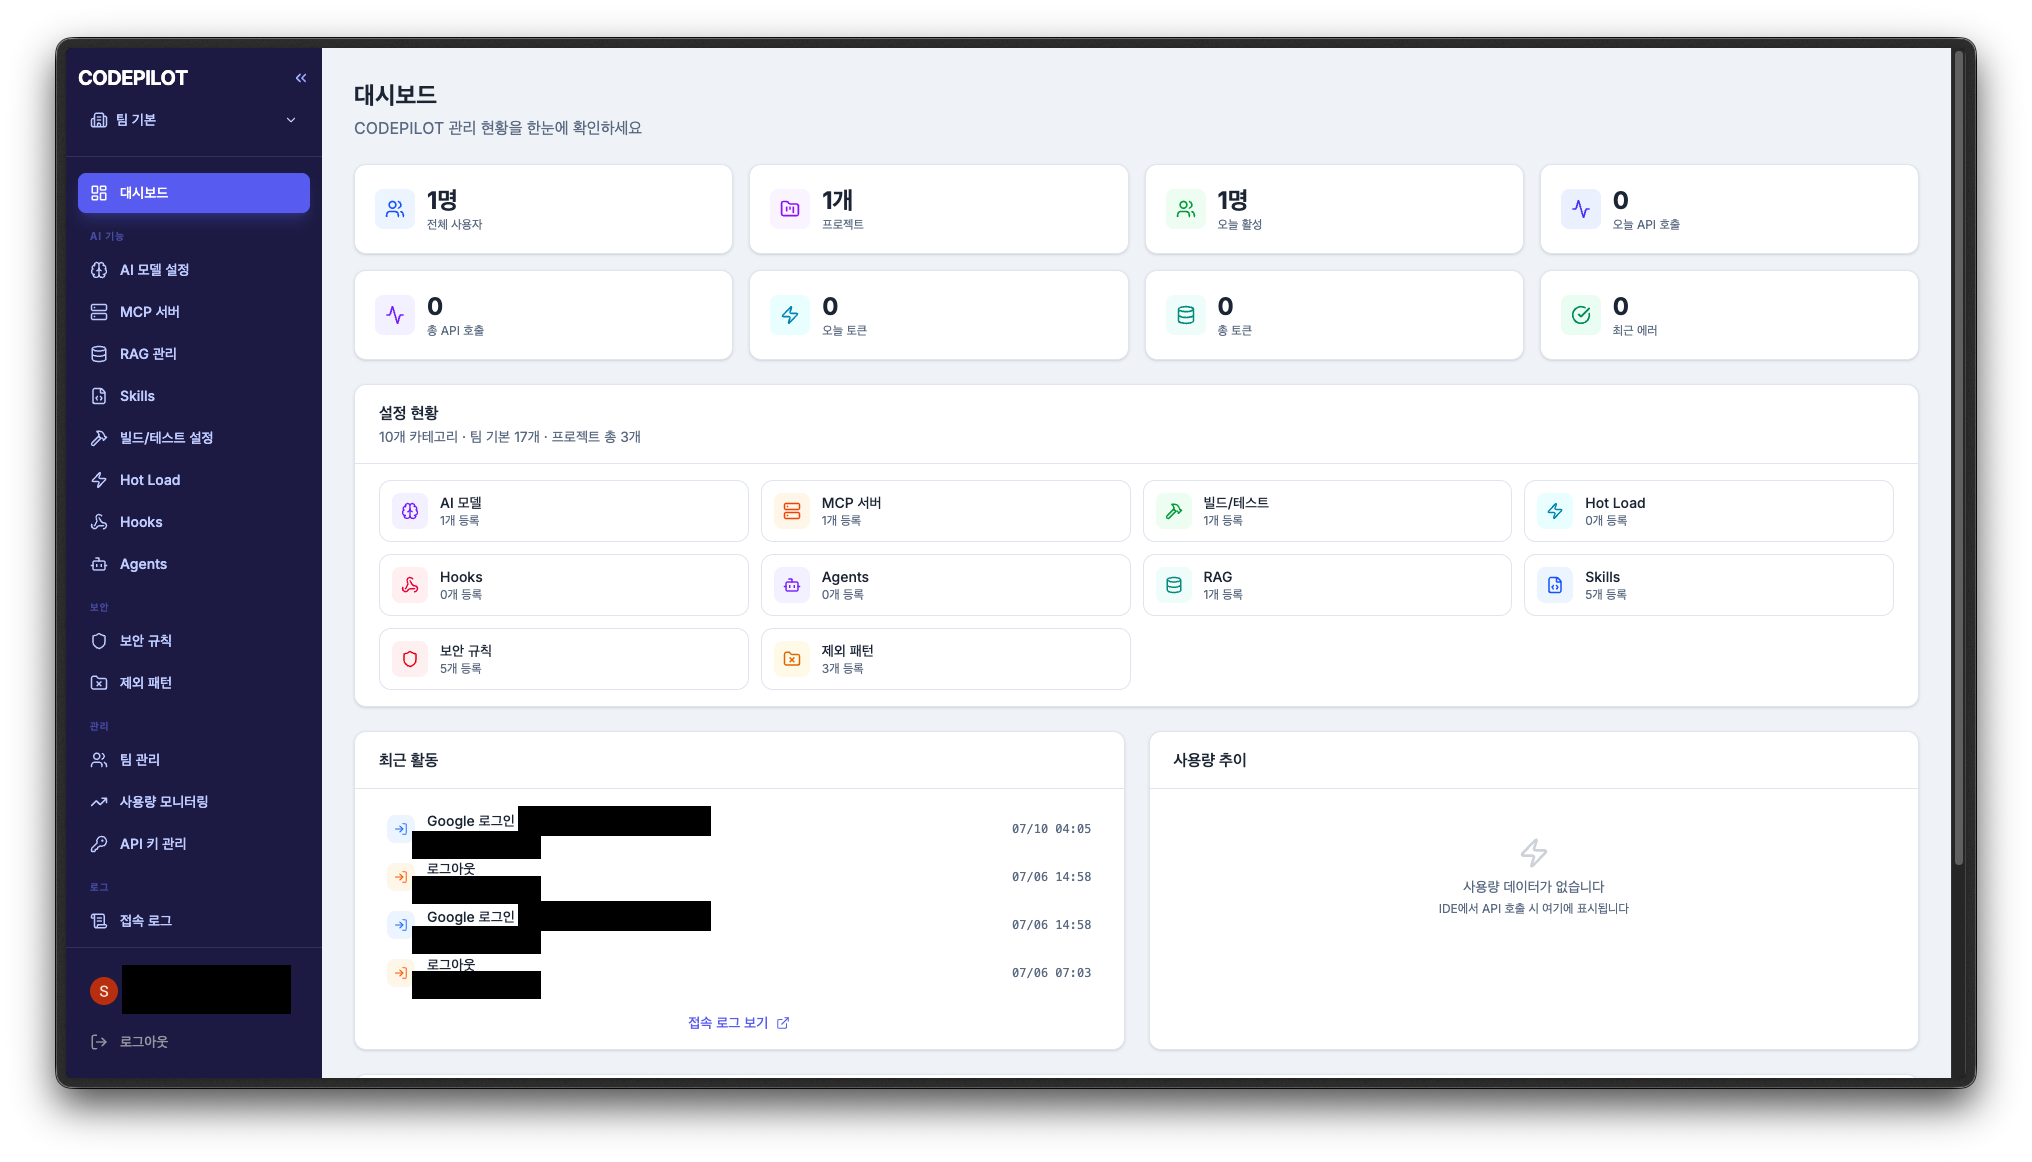Go to MCP 서버 page in sidebar
Image resolution: width=2032 pixels, height=1162 pixels.
pyautogui.click(x=194, y=312)
